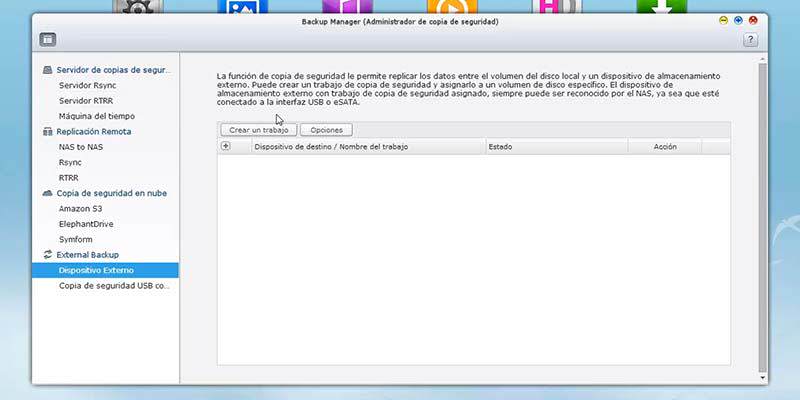Viewport: 800px width, 400px height.
Task: Select Servidor RTRR in sidebar
Action: (86, 101)
